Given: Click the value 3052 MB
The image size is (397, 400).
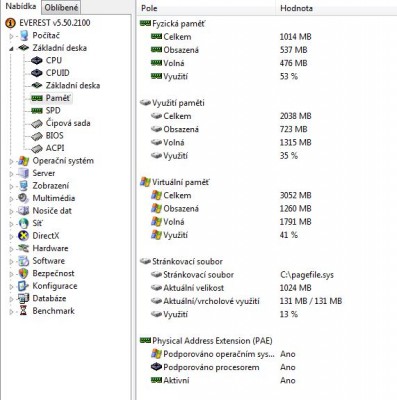Looking at the screenshot, I should pyautogui.click(x=295, y=195).
